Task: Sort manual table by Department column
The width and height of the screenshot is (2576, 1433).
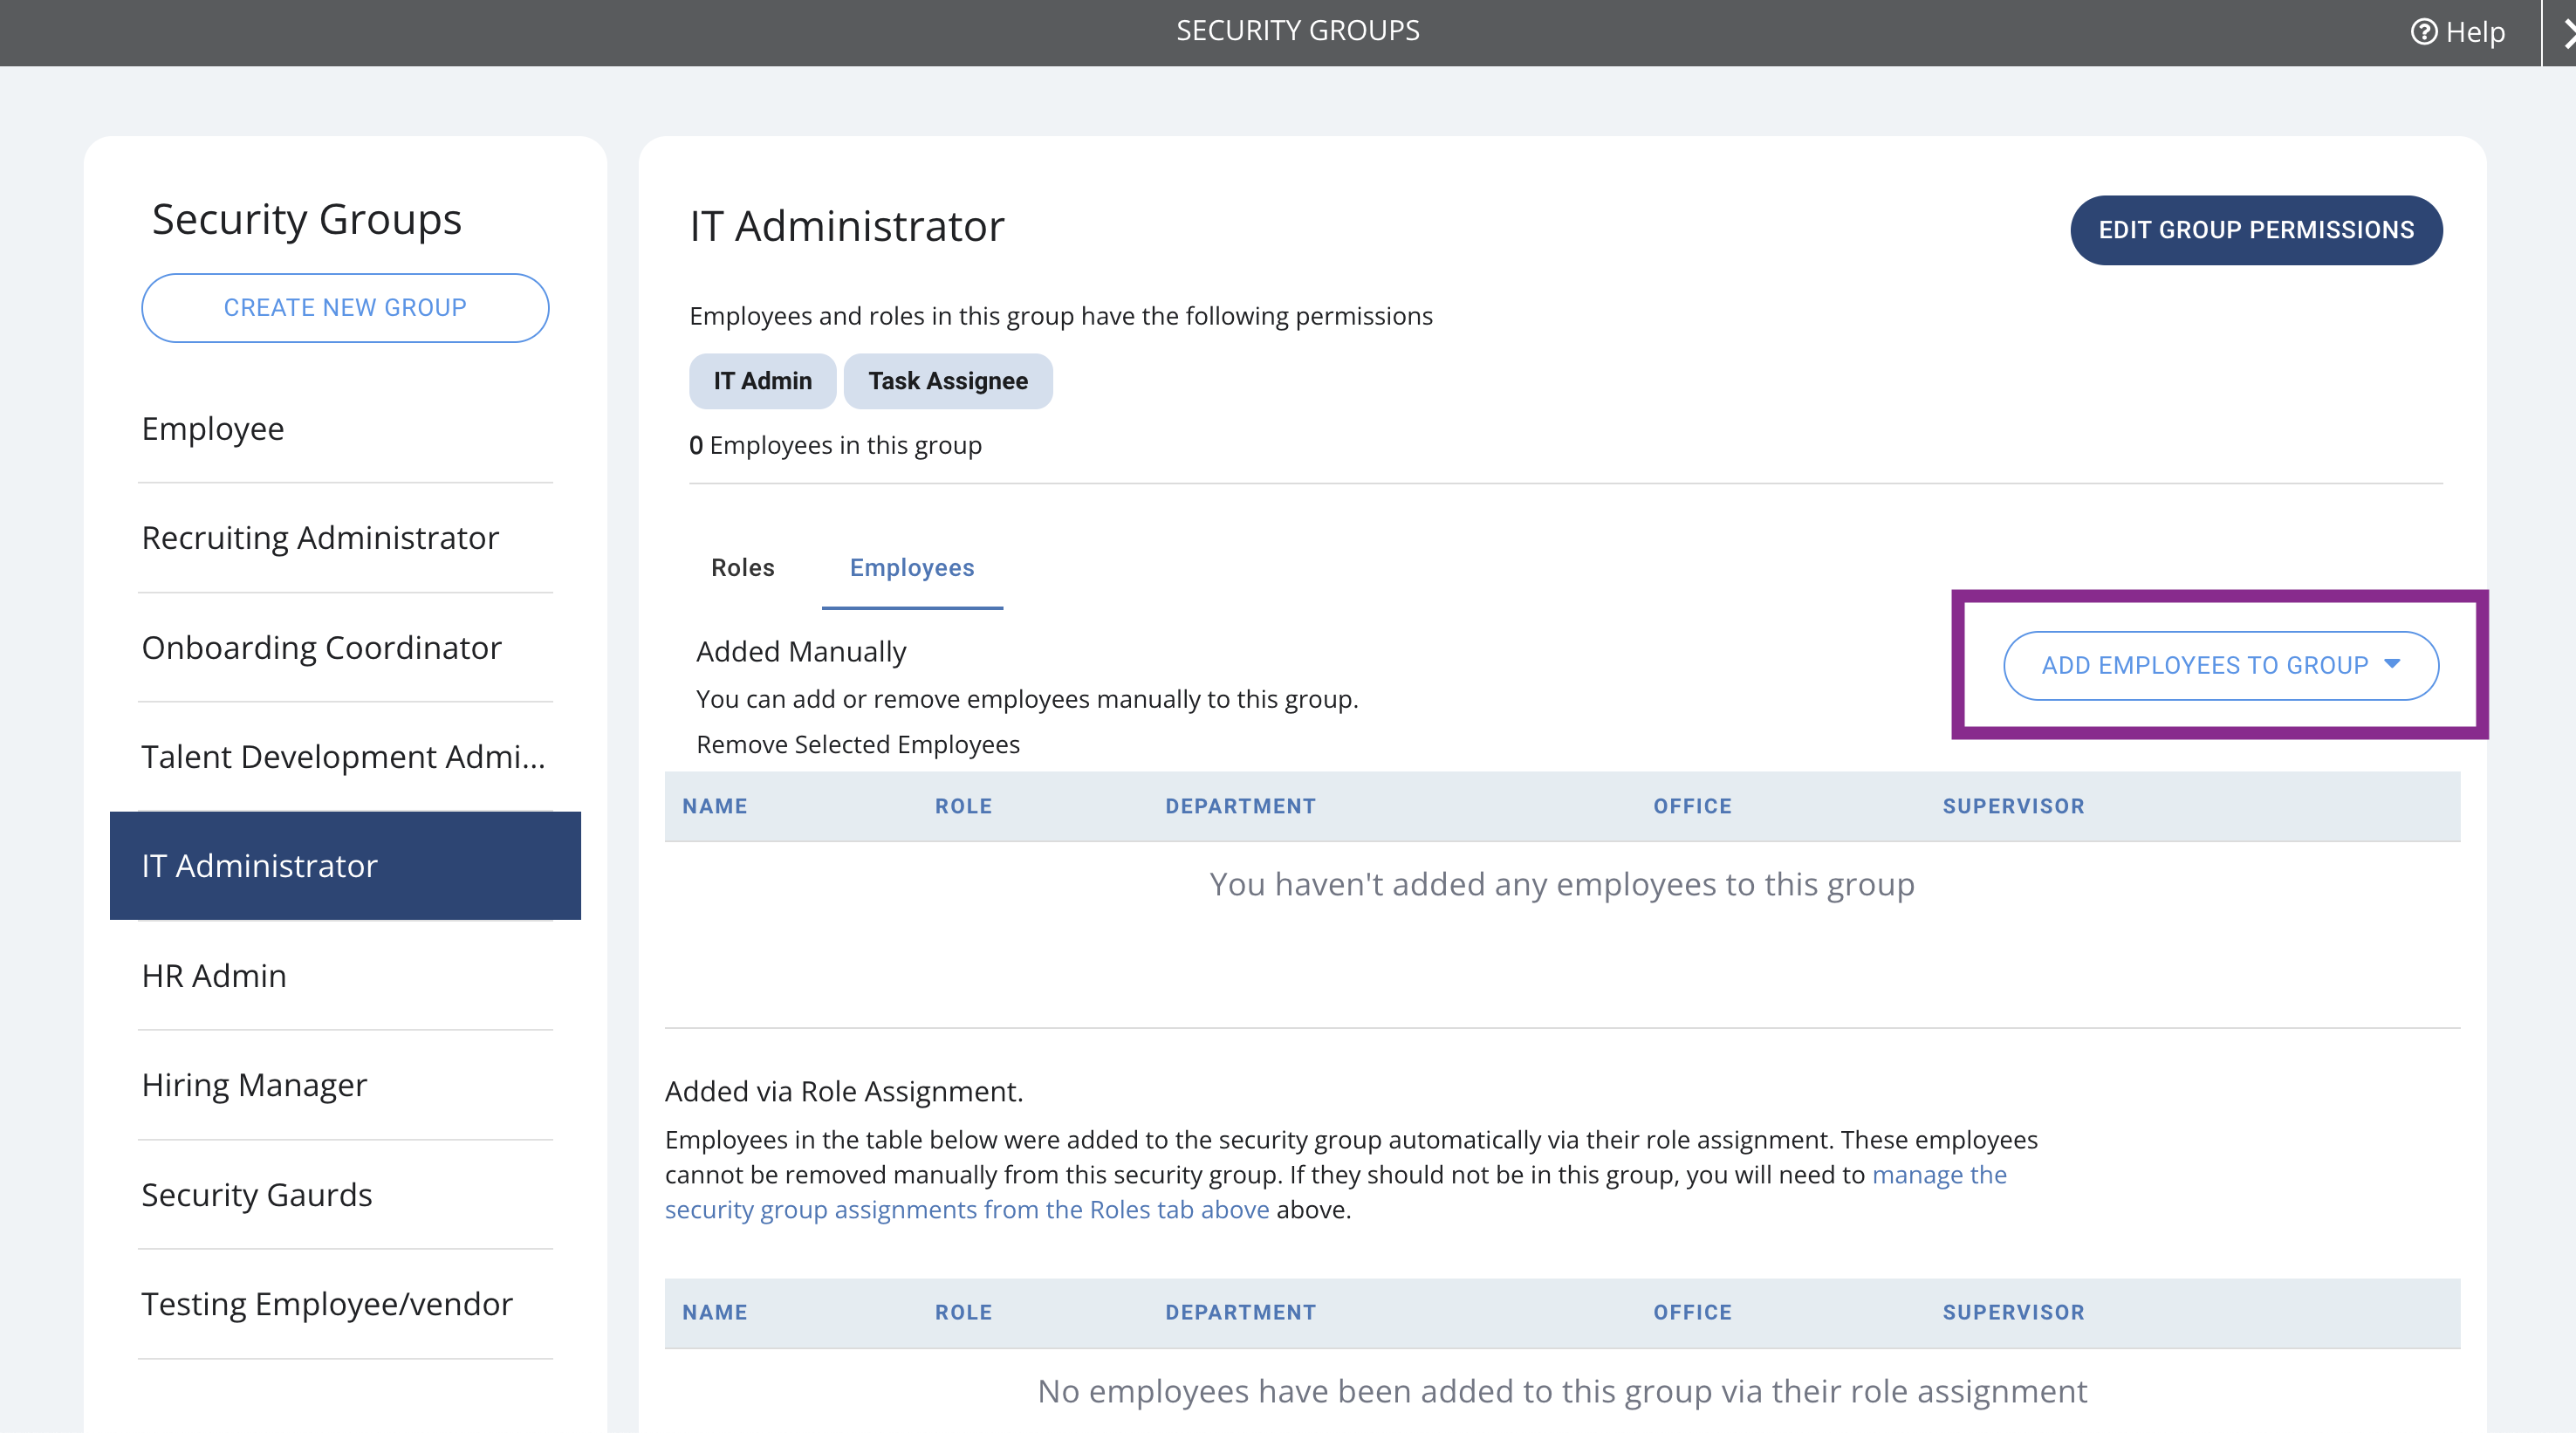Action: (1241, 806)
